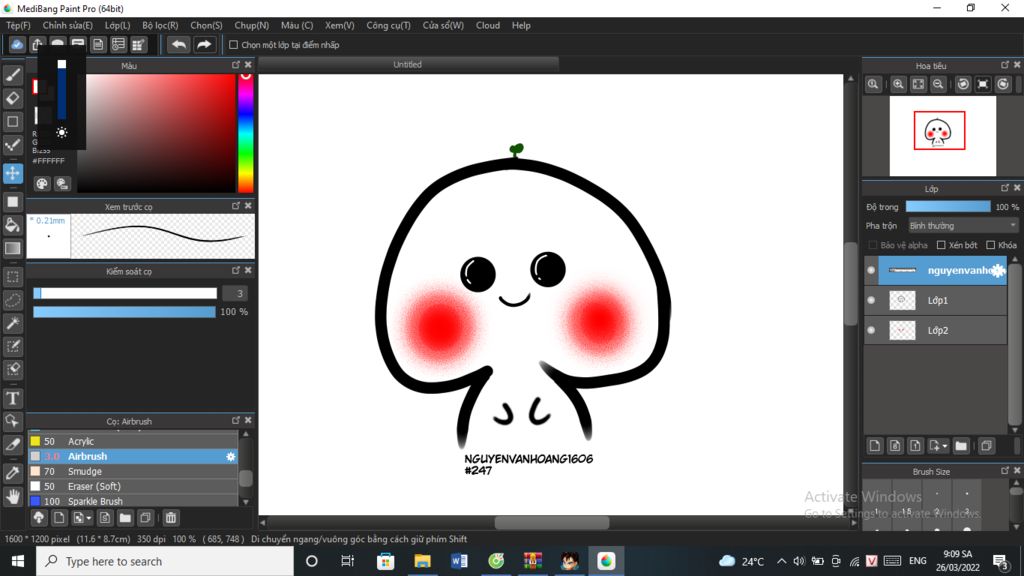Rotate canvas right in Navigator
The width and height of the screenshot is (1024, 576).
[1003, 84]
